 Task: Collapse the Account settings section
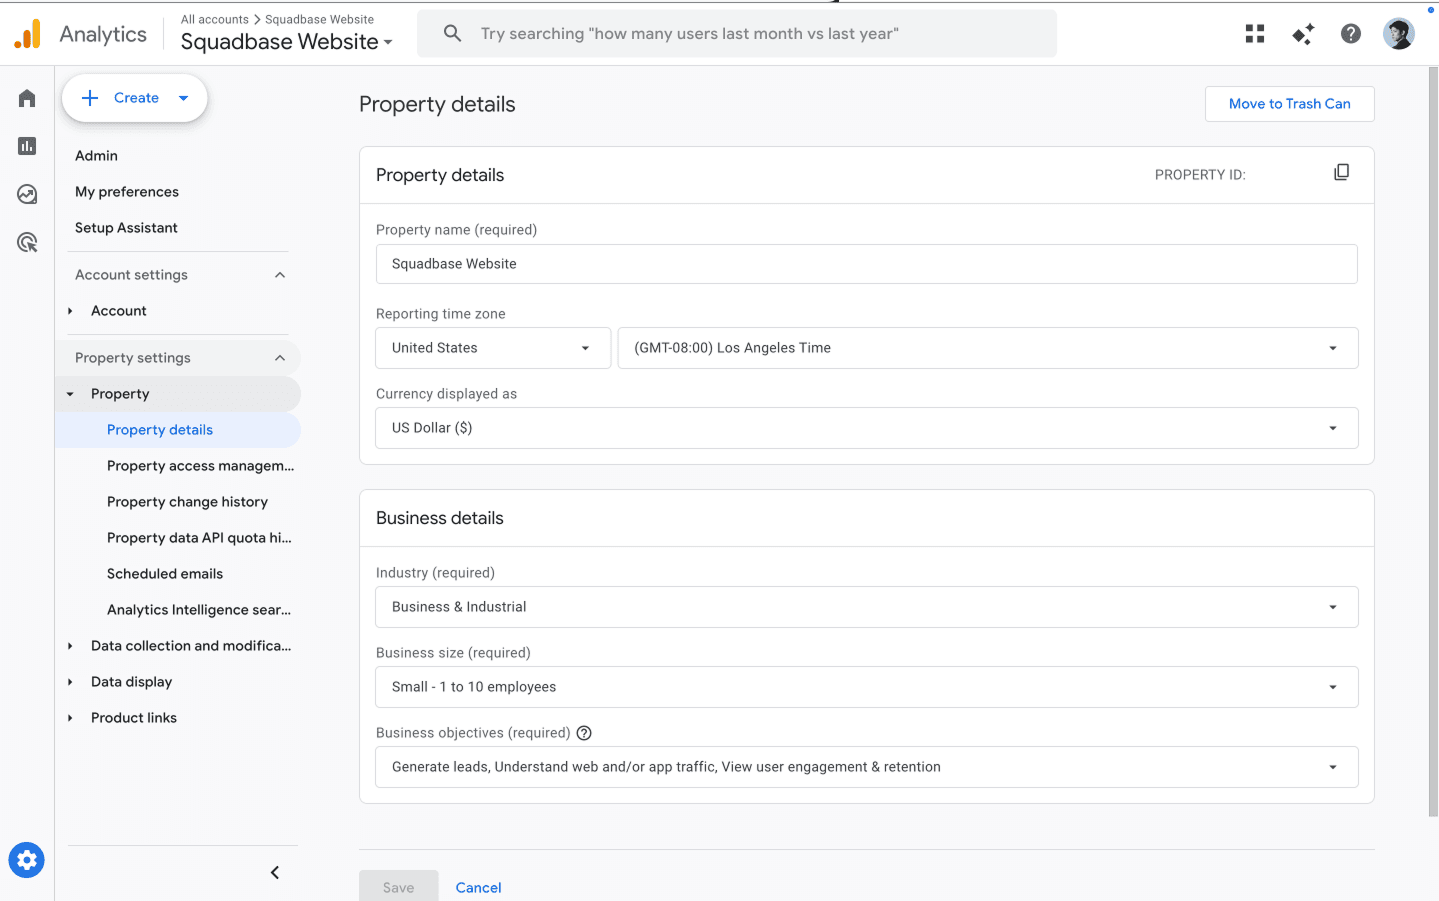[279, 274]
